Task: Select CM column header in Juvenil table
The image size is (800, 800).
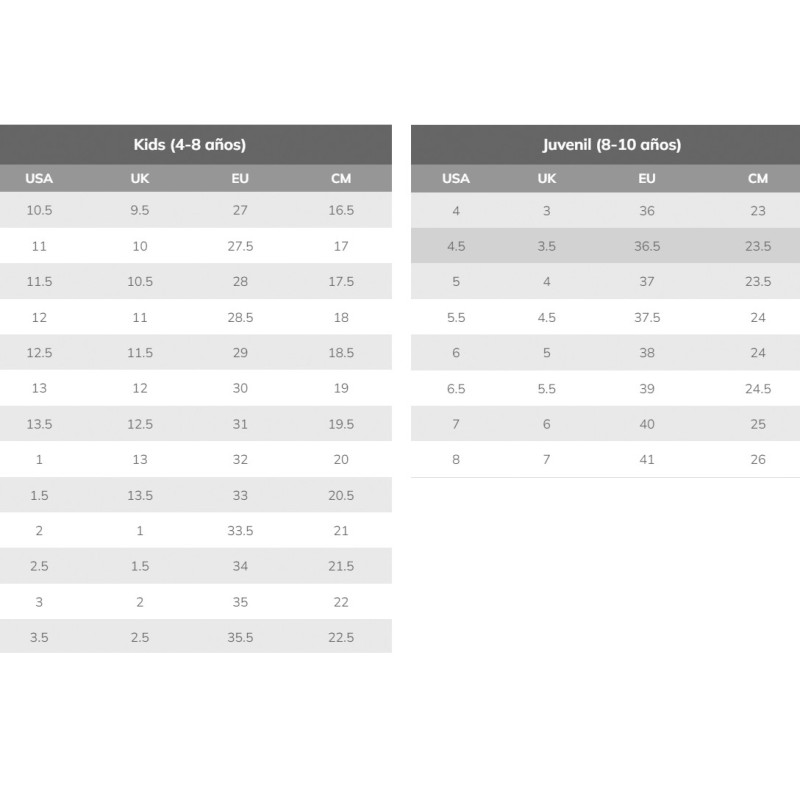Action: click(x=758, y=179)
